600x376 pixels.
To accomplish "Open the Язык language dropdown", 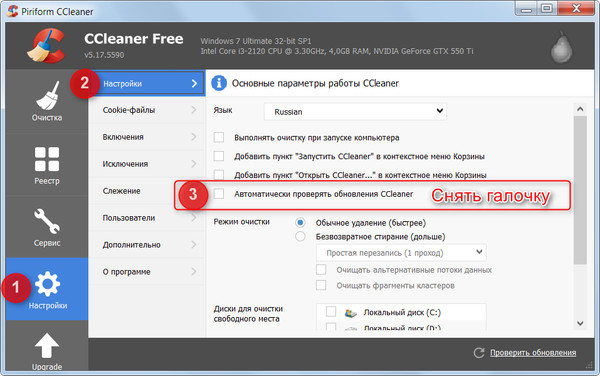I will [355, 112].
